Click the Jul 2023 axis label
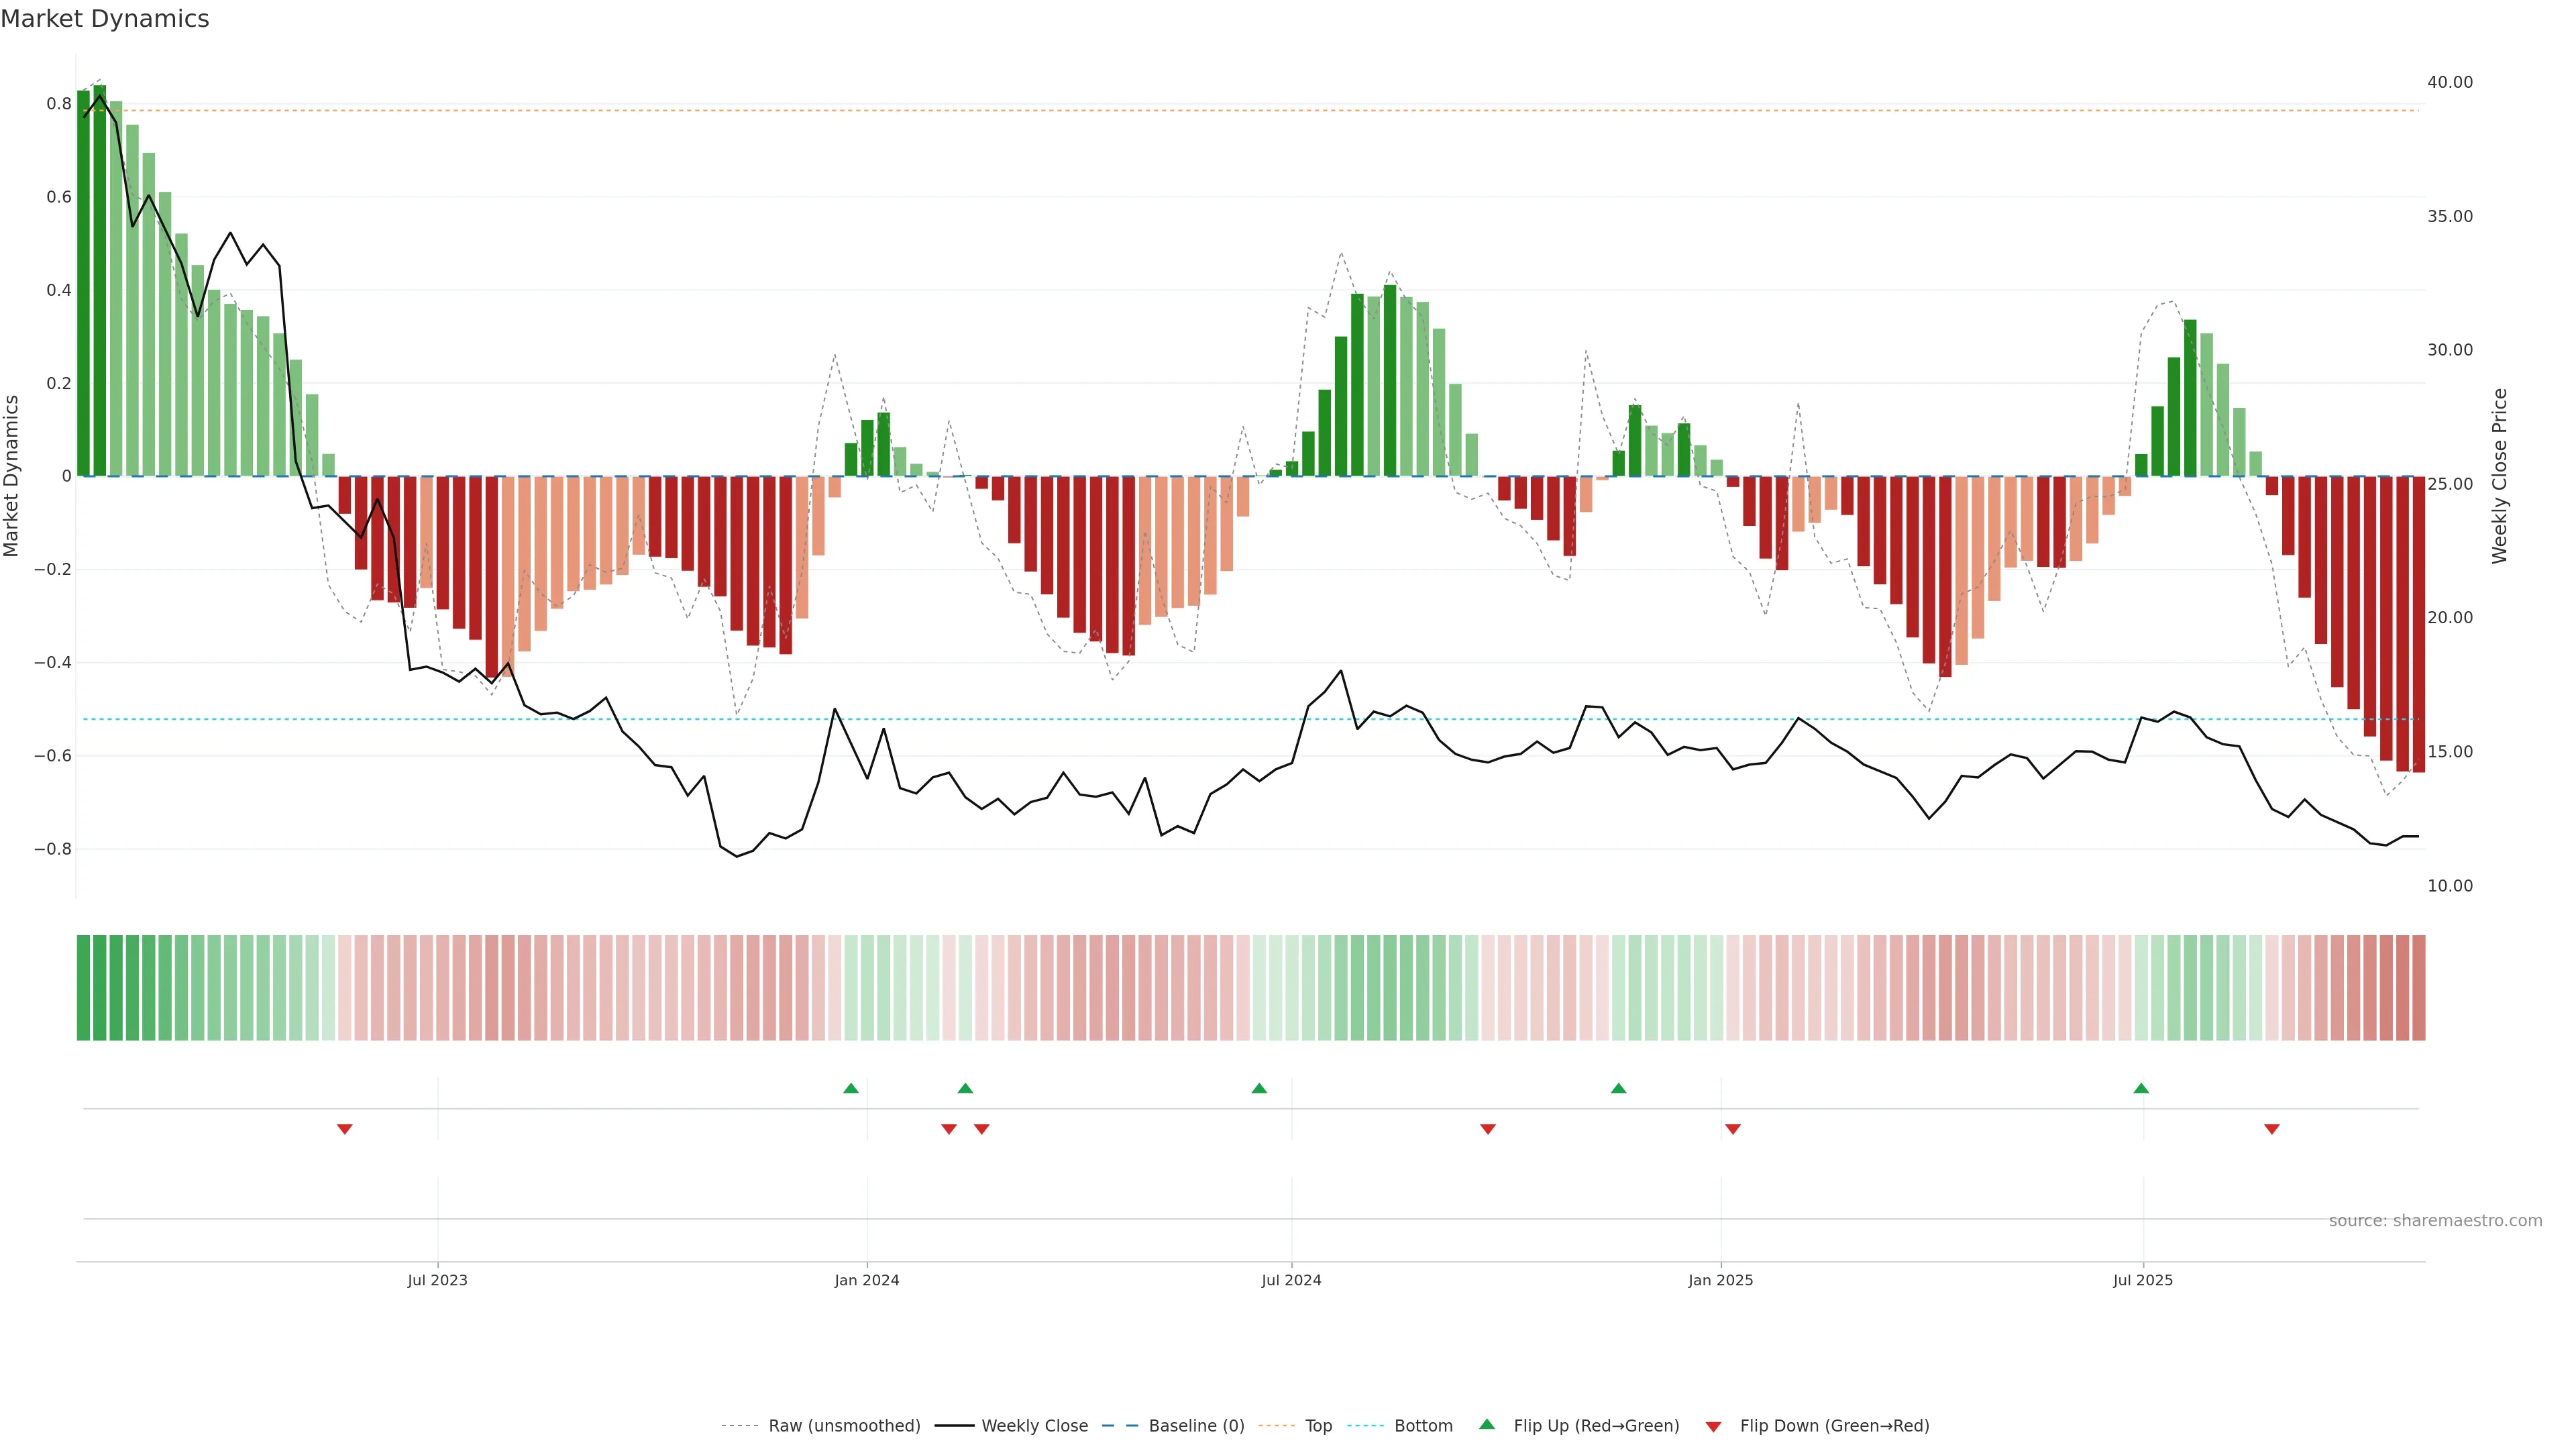Viewport: 2576px width, 1449px height. 437,1280
